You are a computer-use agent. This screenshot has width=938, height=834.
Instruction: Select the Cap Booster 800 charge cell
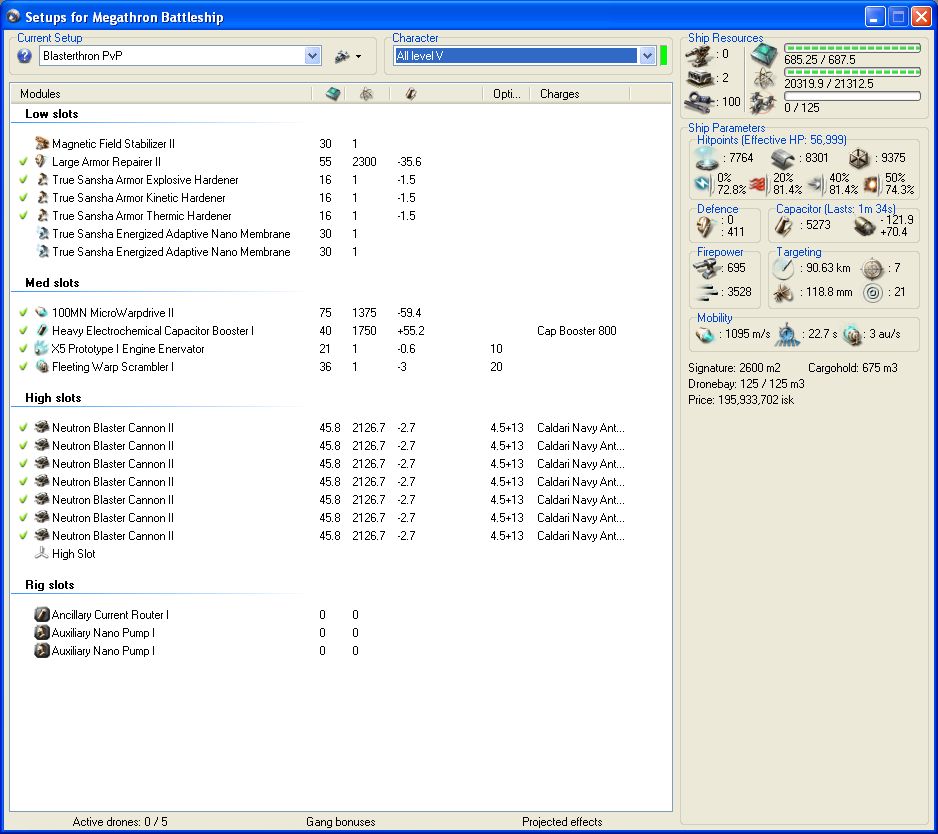click(x=577, y=330)
